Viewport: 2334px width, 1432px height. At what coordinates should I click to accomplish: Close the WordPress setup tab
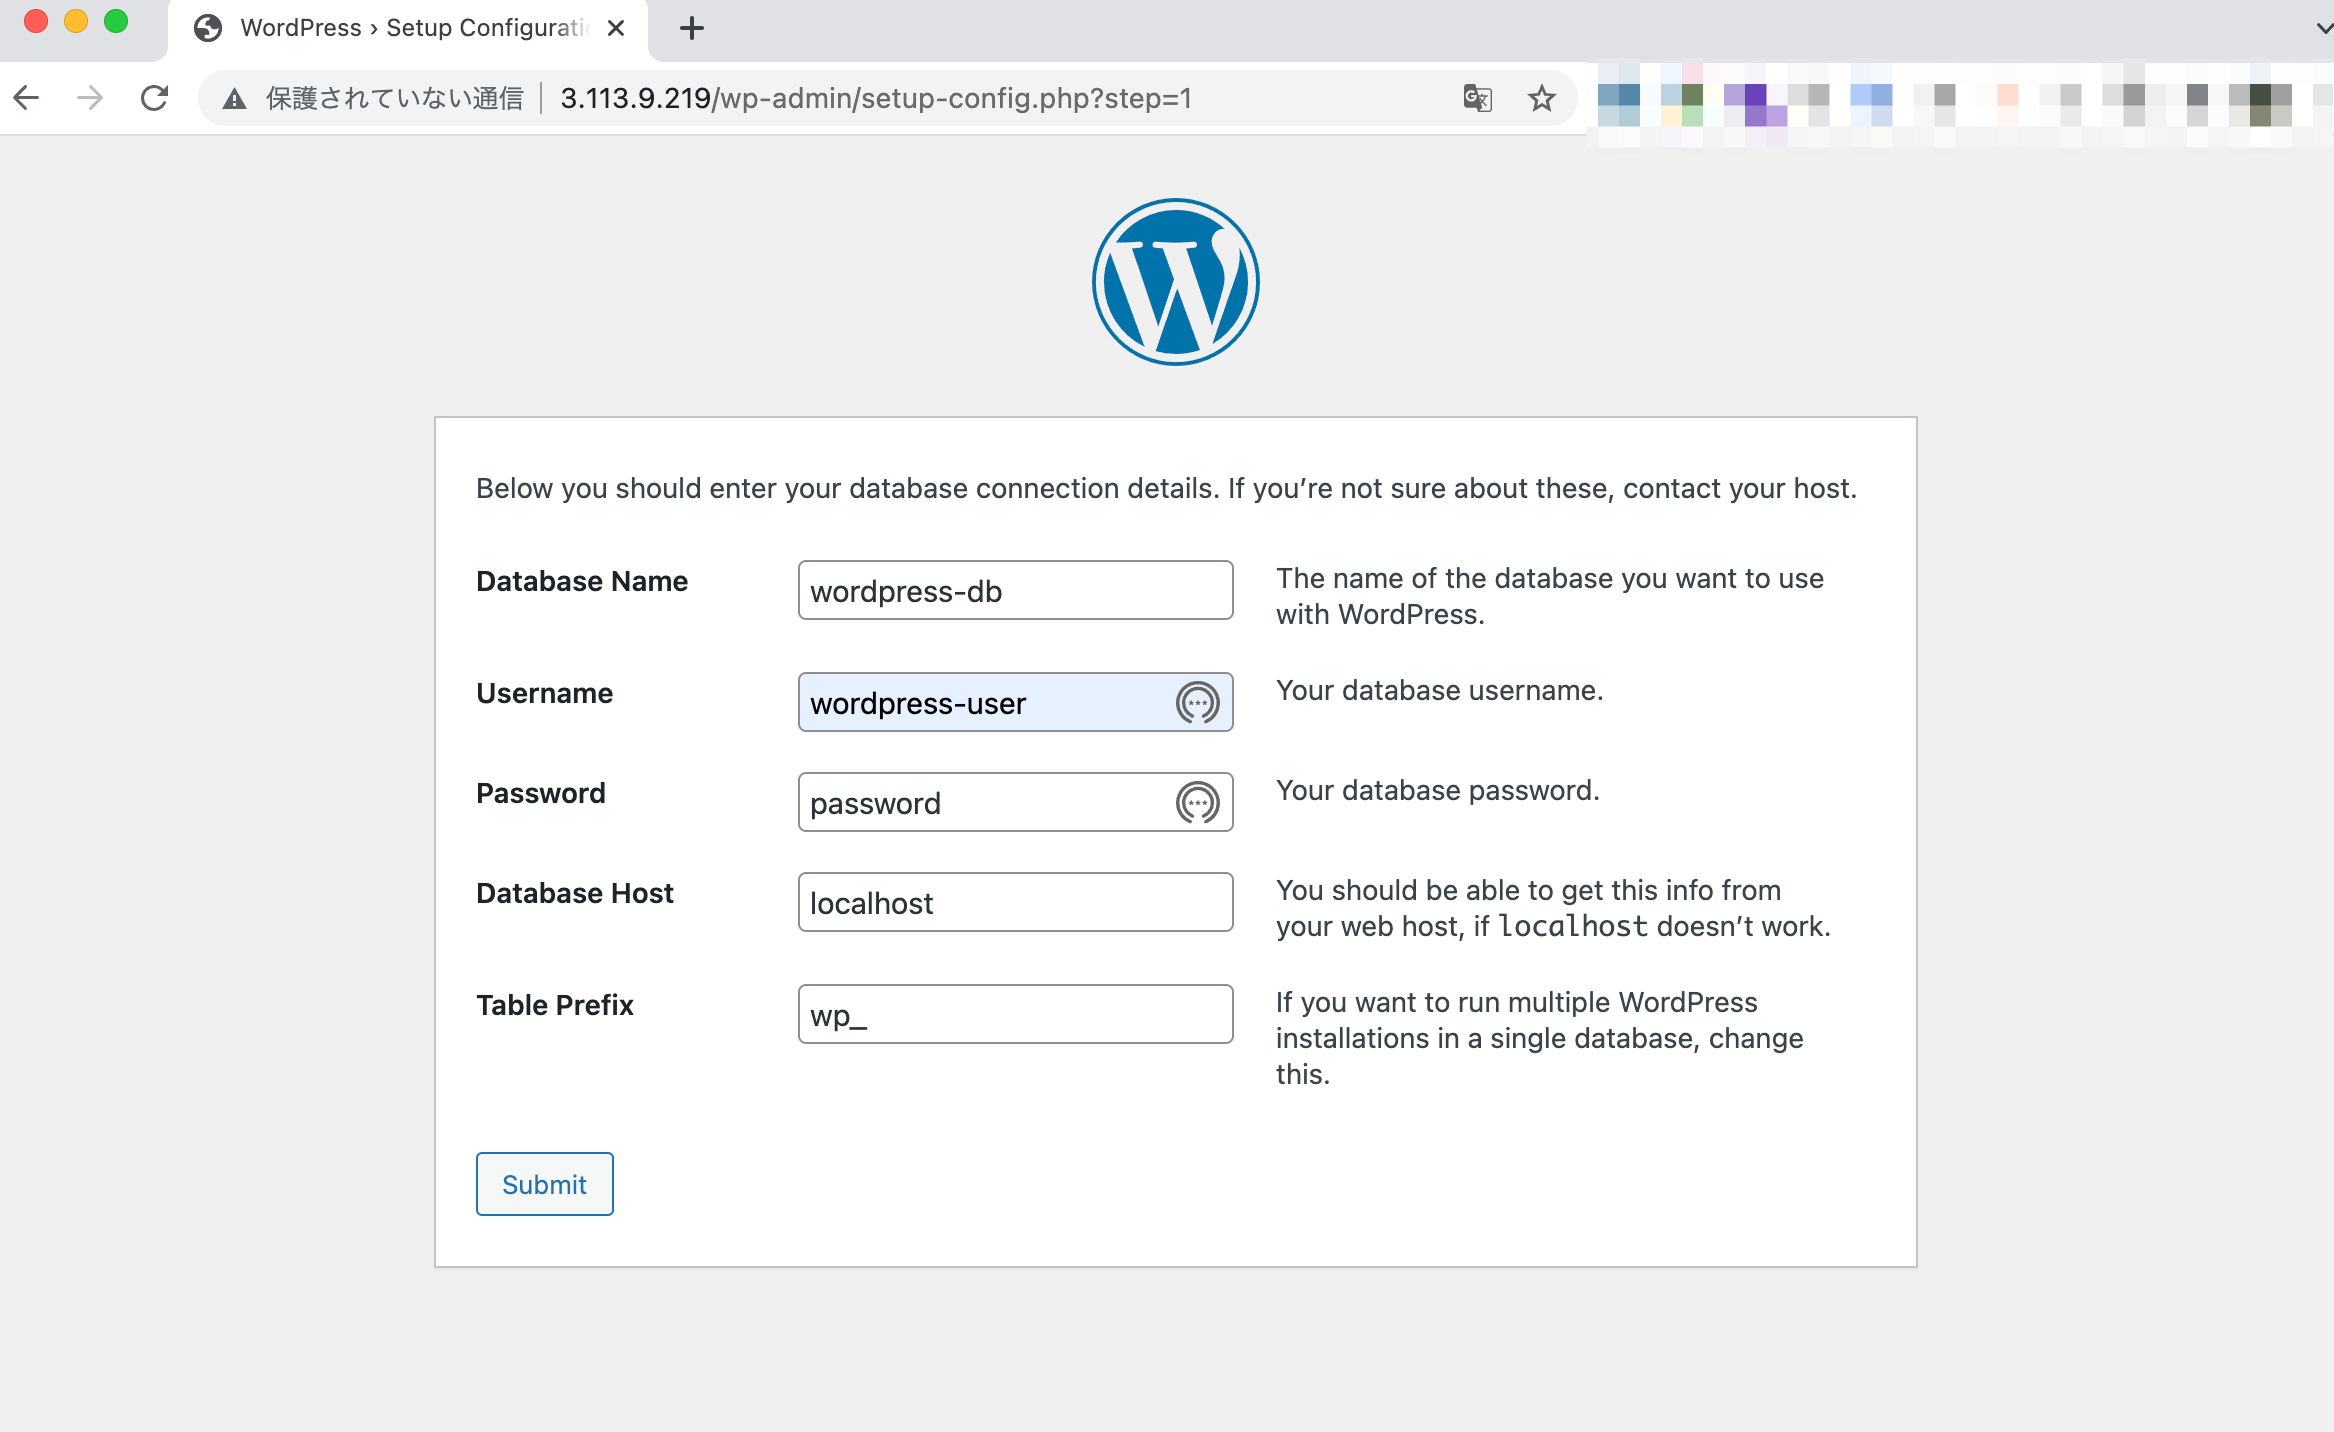tap(616, 28)
